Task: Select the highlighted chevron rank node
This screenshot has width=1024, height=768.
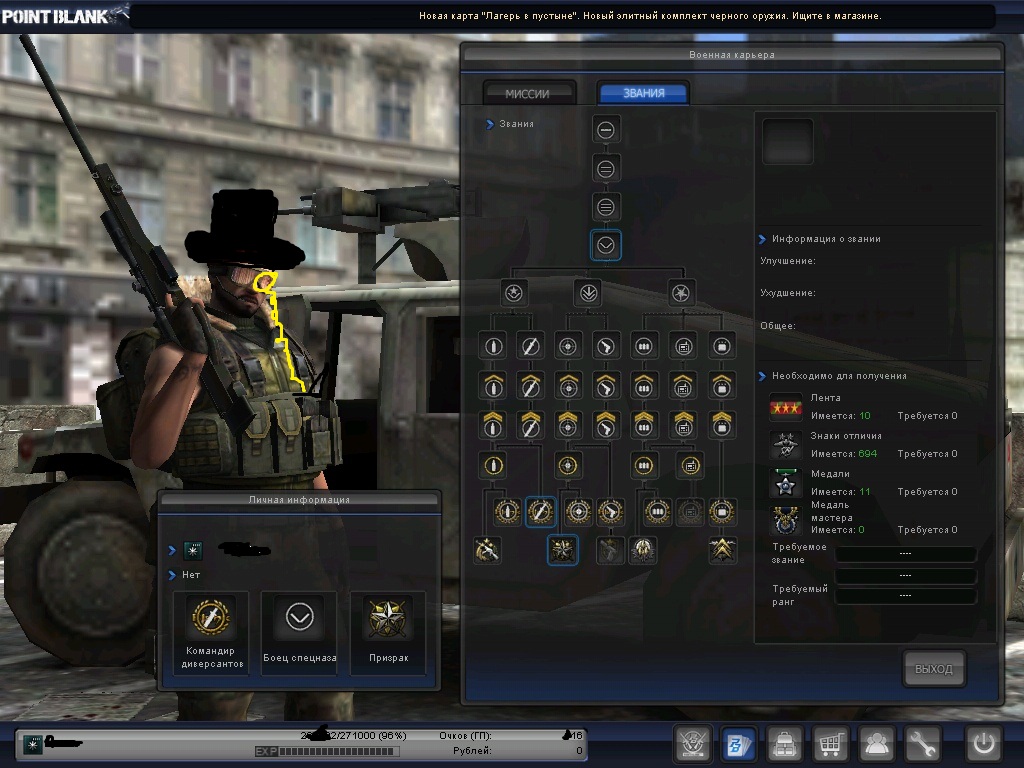Action: [606, 245]
